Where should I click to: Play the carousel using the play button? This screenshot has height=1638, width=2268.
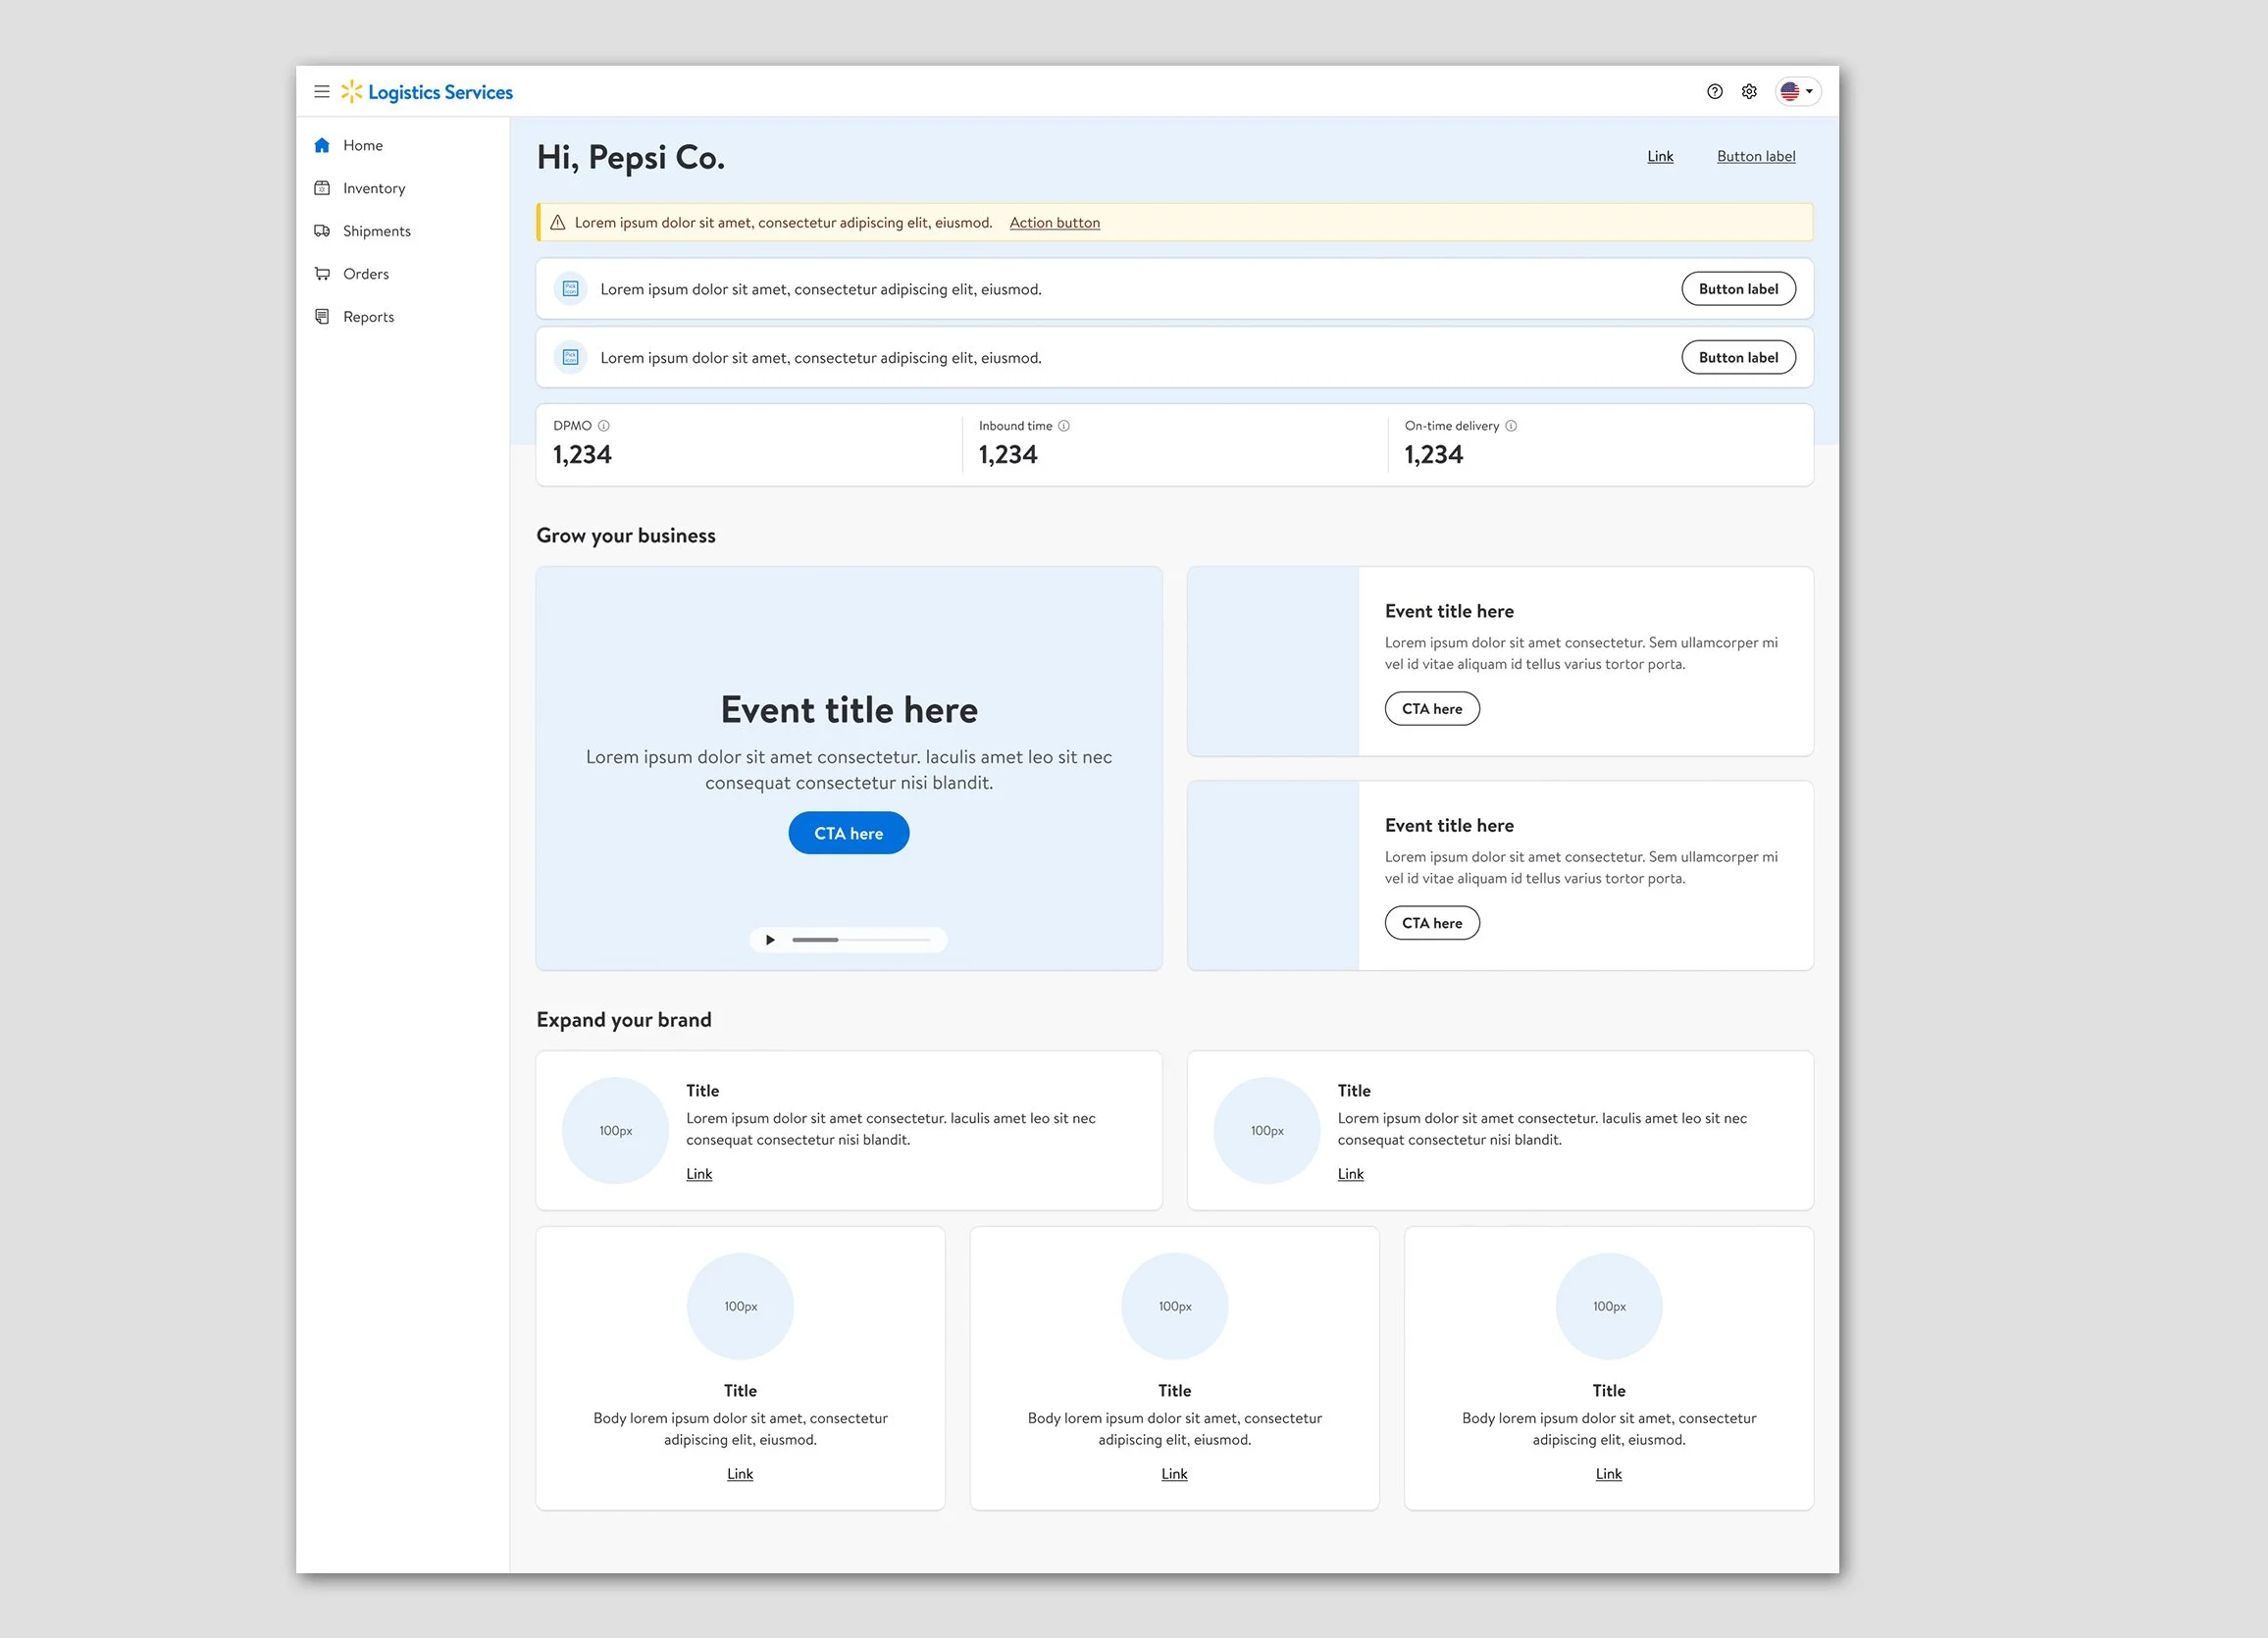[770, 940]
